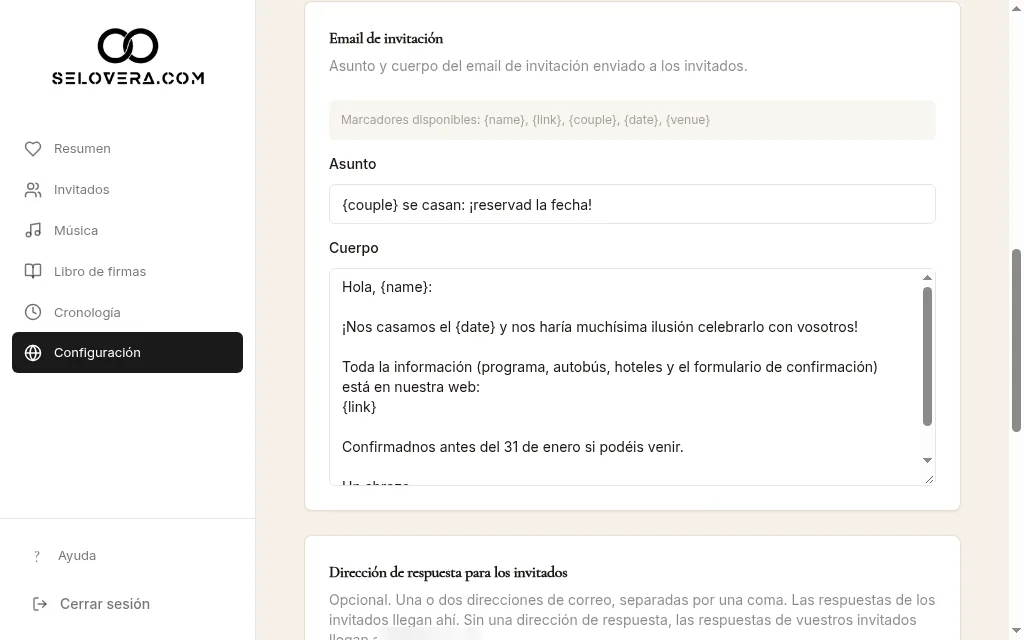This screenshot has height=640, width=1024.
Task: Click the 'Hola, {name}:' greeting line
Action: coord(387,287)
